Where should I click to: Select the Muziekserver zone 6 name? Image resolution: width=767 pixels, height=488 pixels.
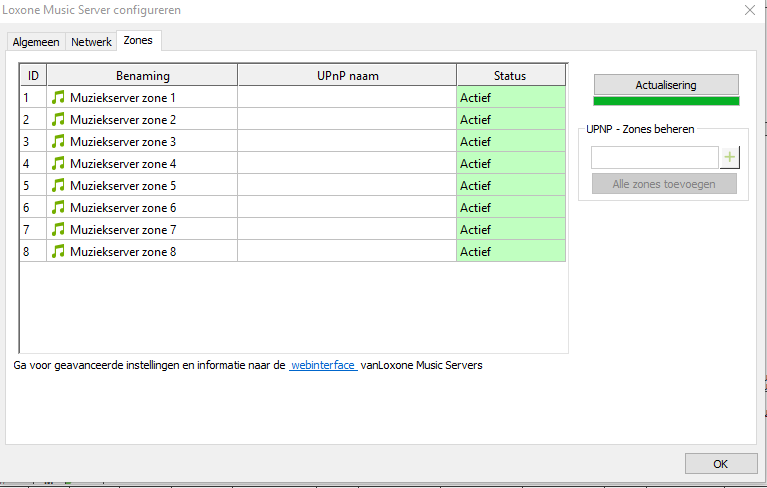(123, 208)
